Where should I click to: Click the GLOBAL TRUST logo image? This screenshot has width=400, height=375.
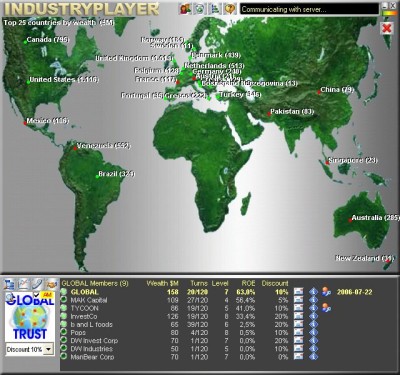30,316
